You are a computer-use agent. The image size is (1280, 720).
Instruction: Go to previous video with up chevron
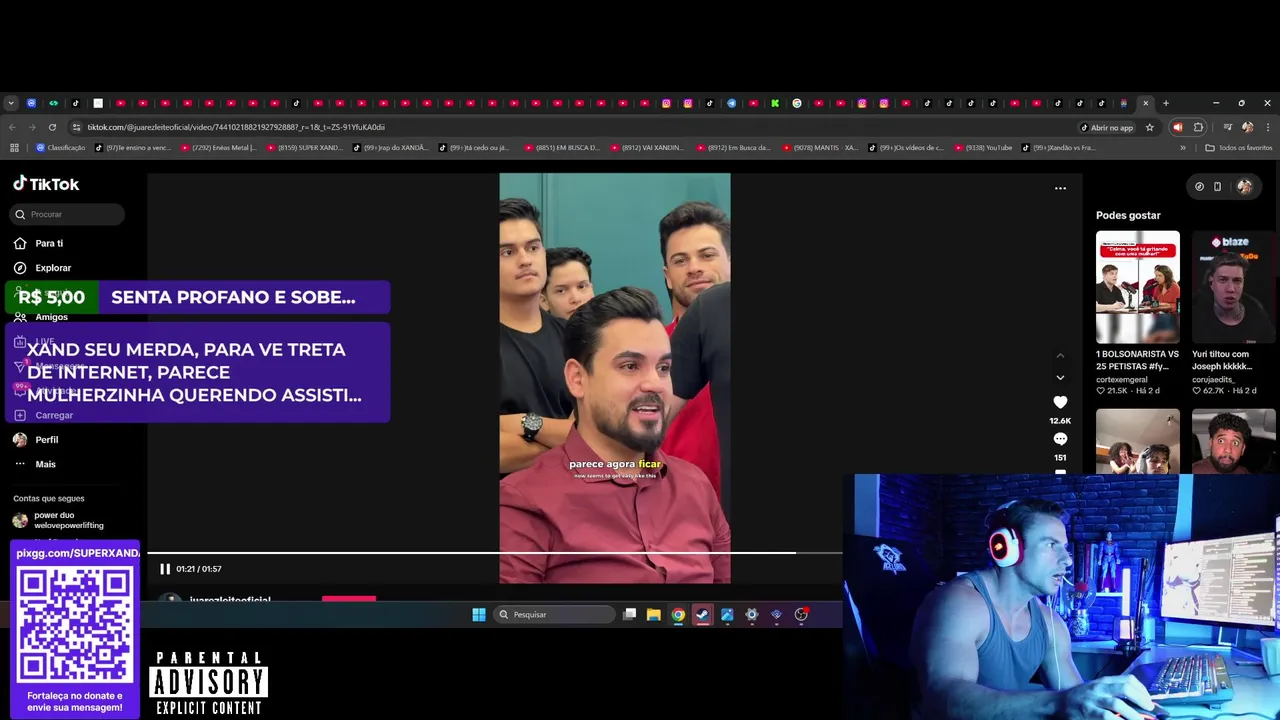point(1060,355)
